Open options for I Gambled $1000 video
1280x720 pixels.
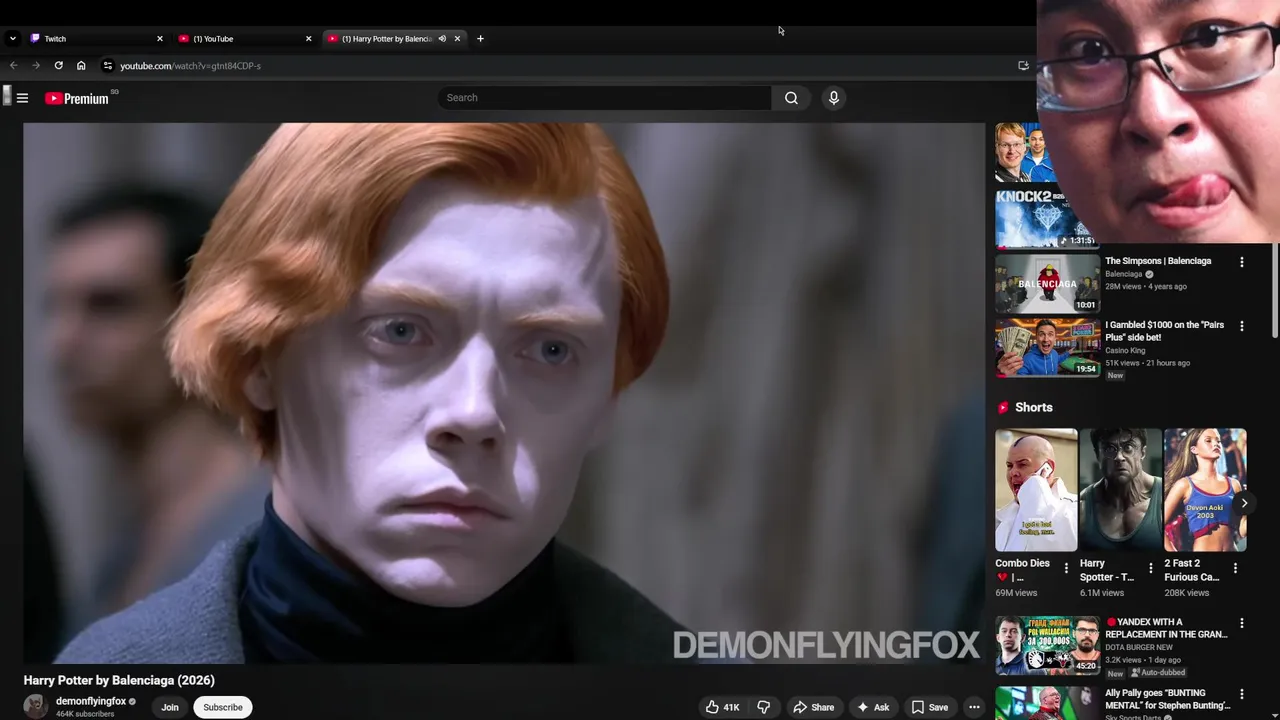coord(1242,326)
